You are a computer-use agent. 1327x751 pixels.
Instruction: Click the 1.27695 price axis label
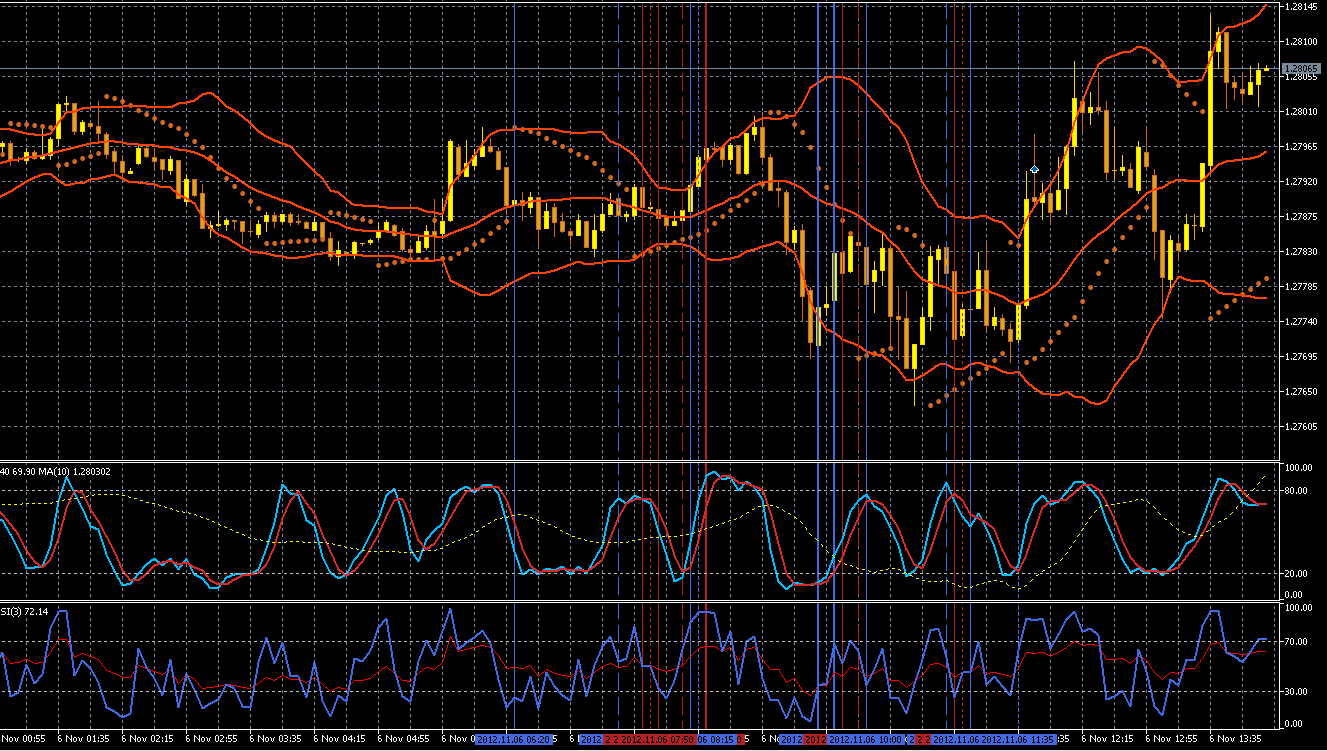1301,357
